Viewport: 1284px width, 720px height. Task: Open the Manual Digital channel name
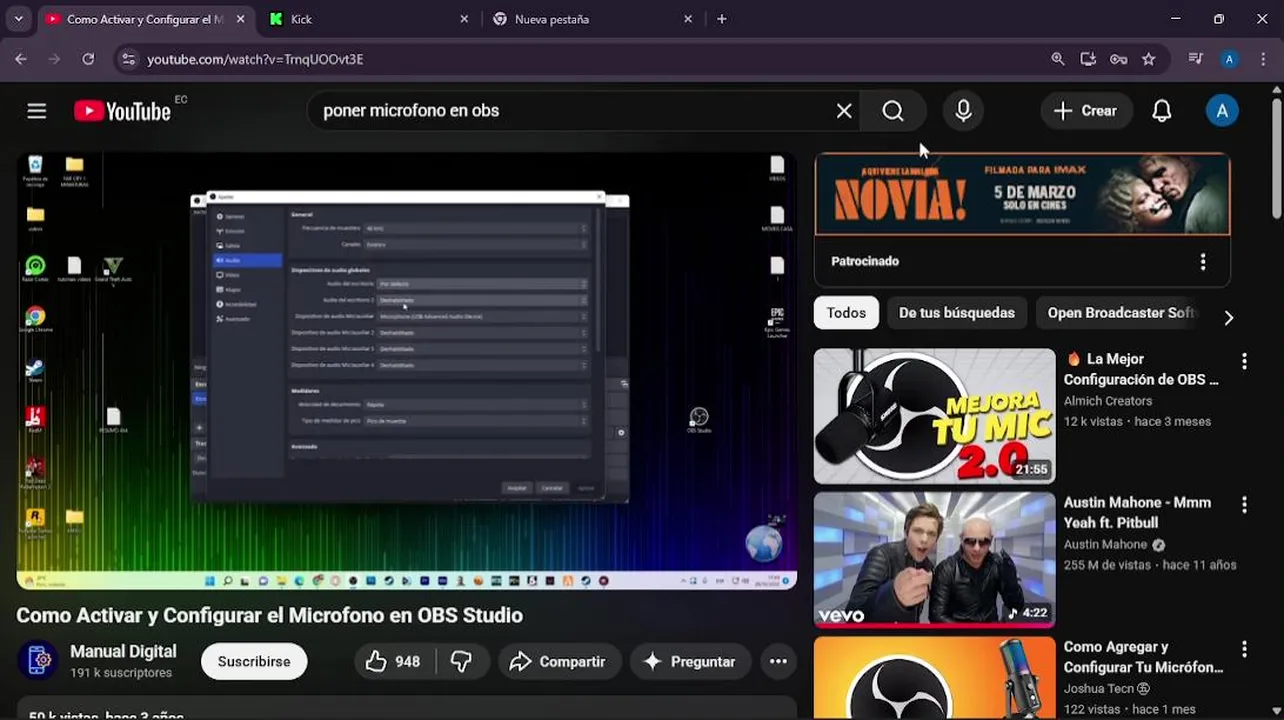click(x=123, y=651)
